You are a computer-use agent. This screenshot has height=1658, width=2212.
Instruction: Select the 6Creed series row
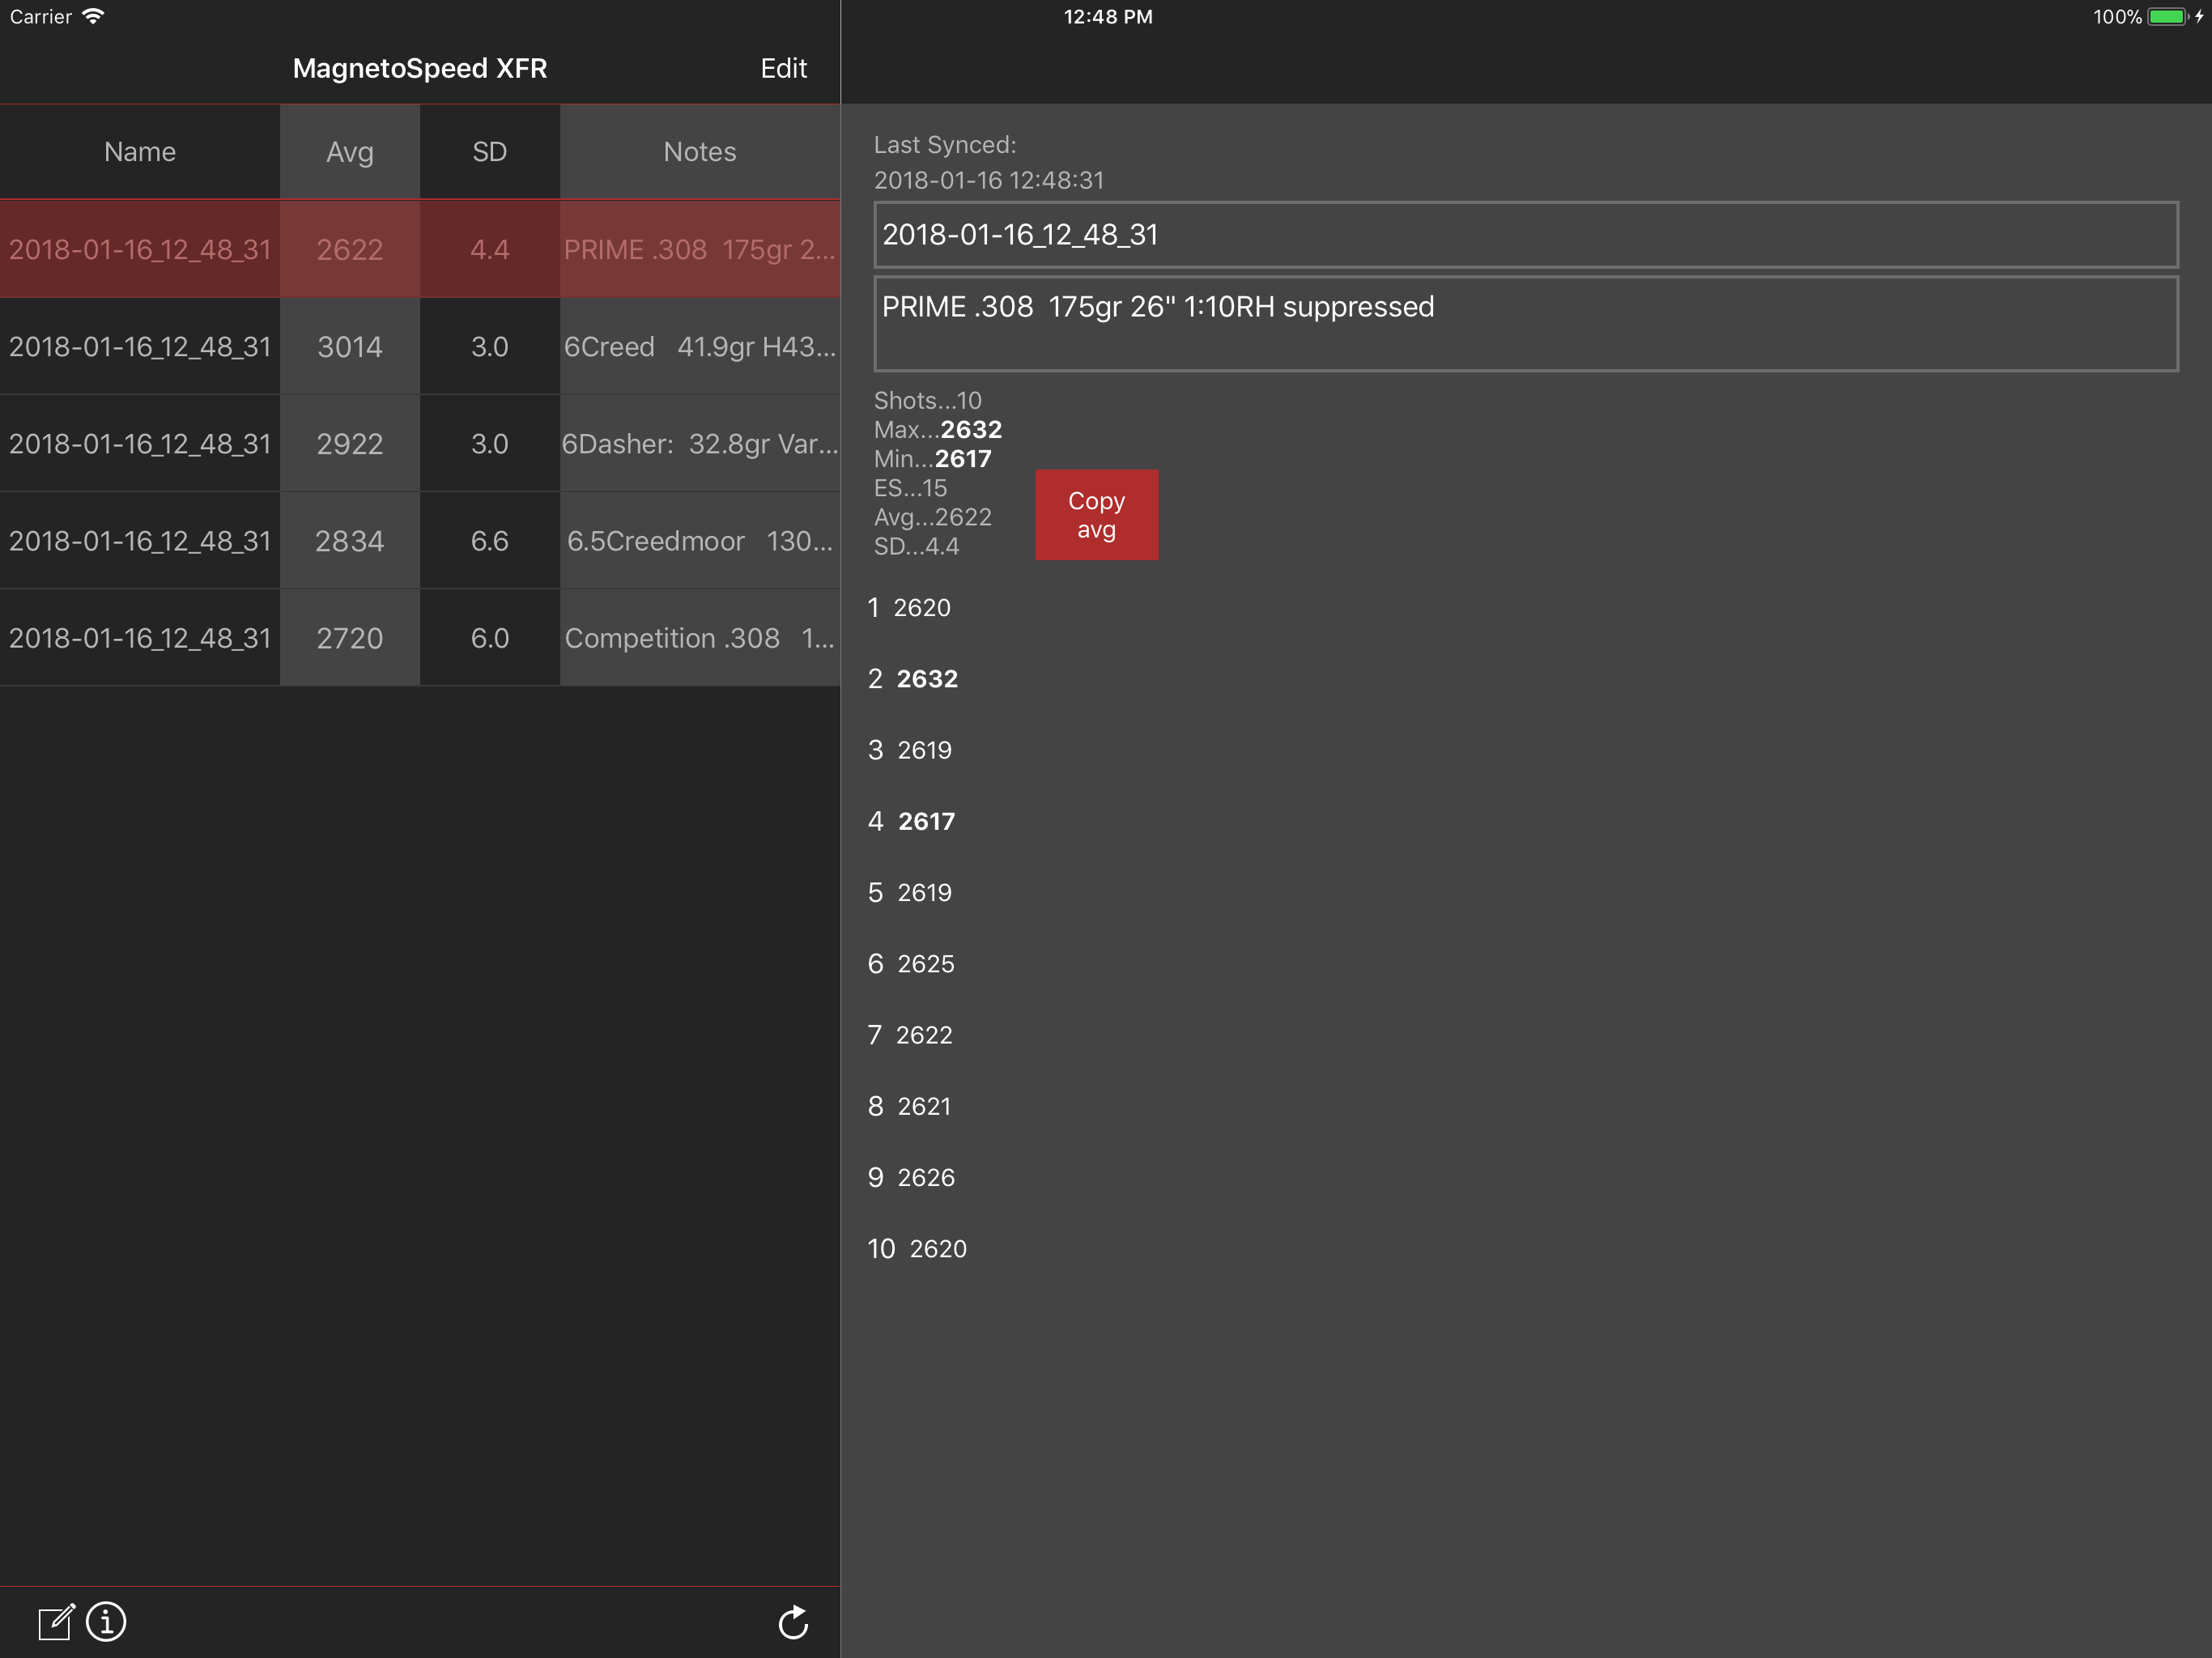coord(420,347)
